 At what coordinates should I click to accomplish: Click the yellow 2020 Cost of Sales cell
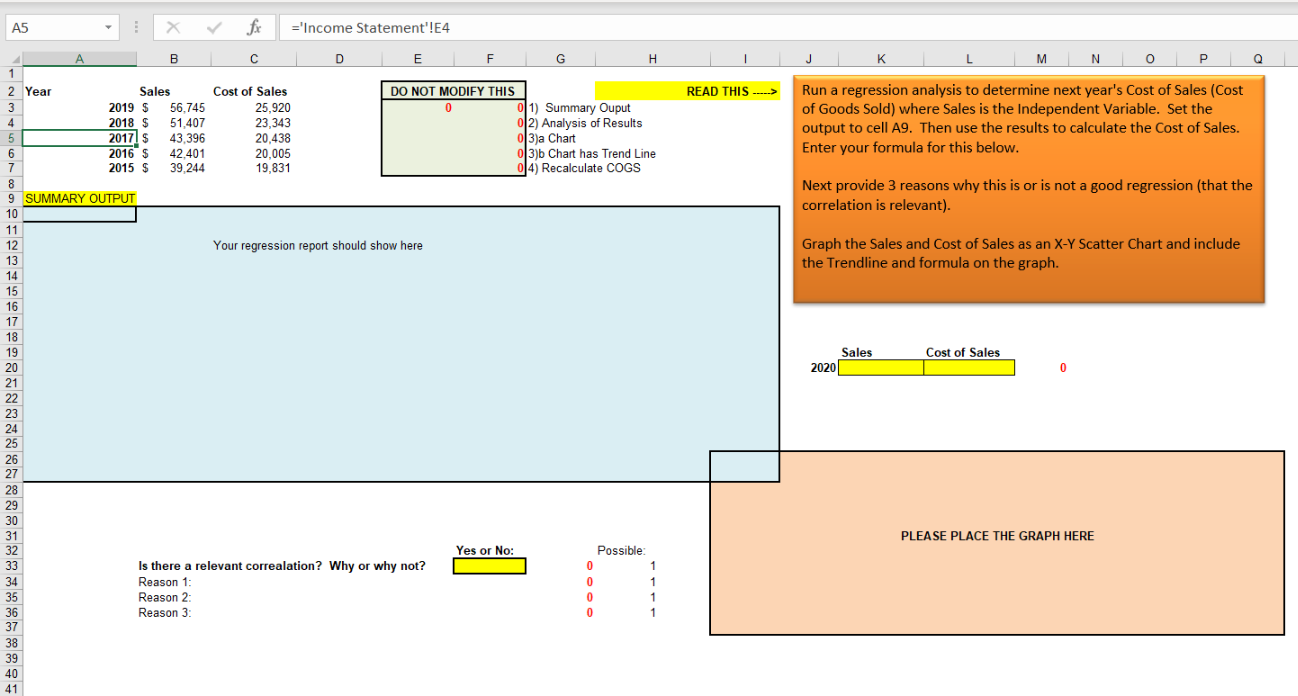966,367
